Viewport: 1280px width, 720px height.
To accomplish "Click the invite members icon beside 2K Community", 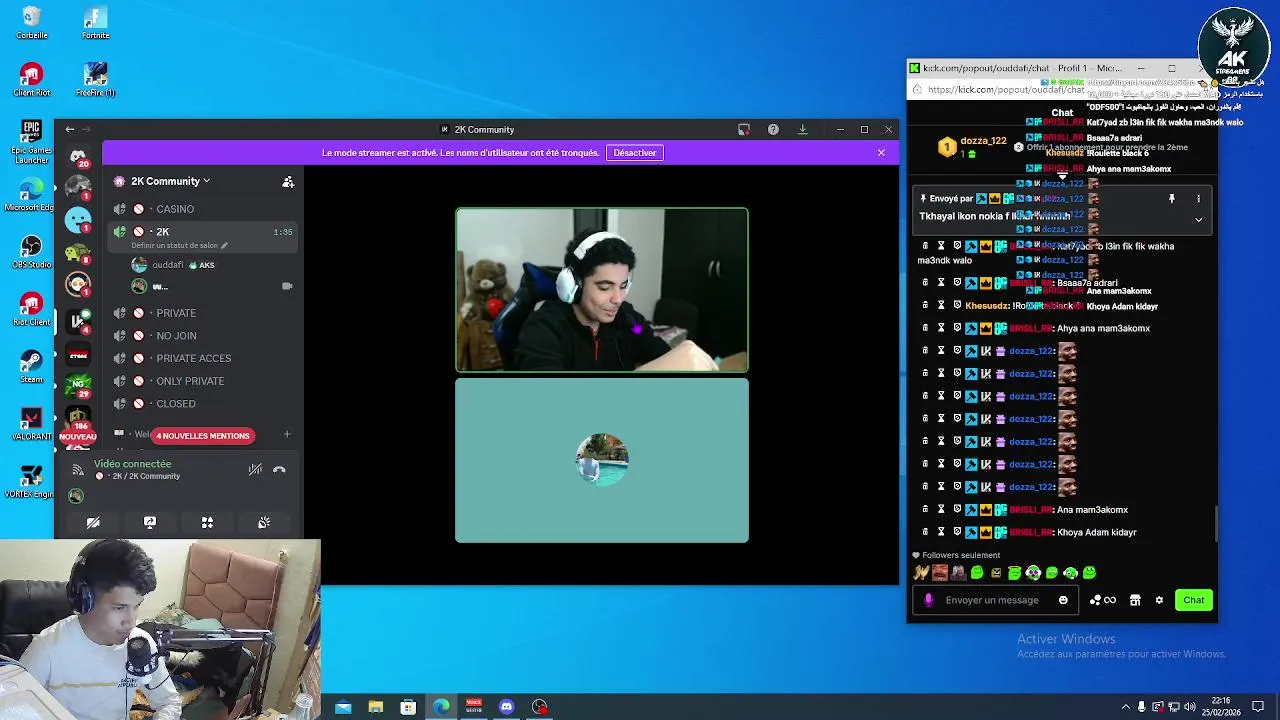I will point(288,181).
